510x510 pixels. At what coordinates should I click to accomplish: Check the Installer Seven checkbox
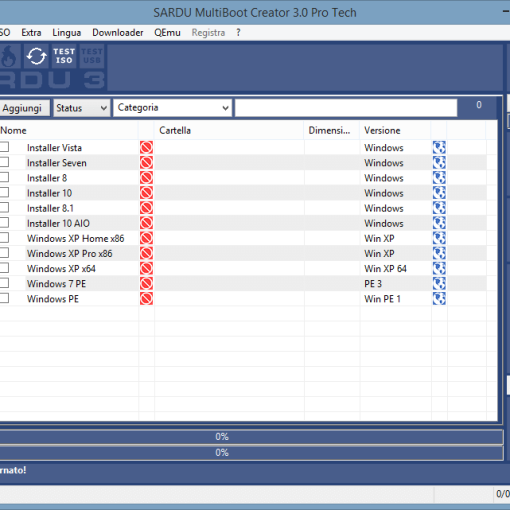coord(4,162)
